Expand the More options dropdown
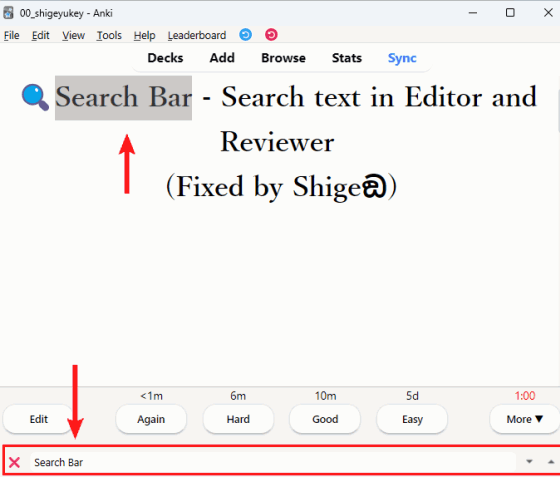Image resolution: width=560 pixels, height=477 pixels. tap(525, 419)
